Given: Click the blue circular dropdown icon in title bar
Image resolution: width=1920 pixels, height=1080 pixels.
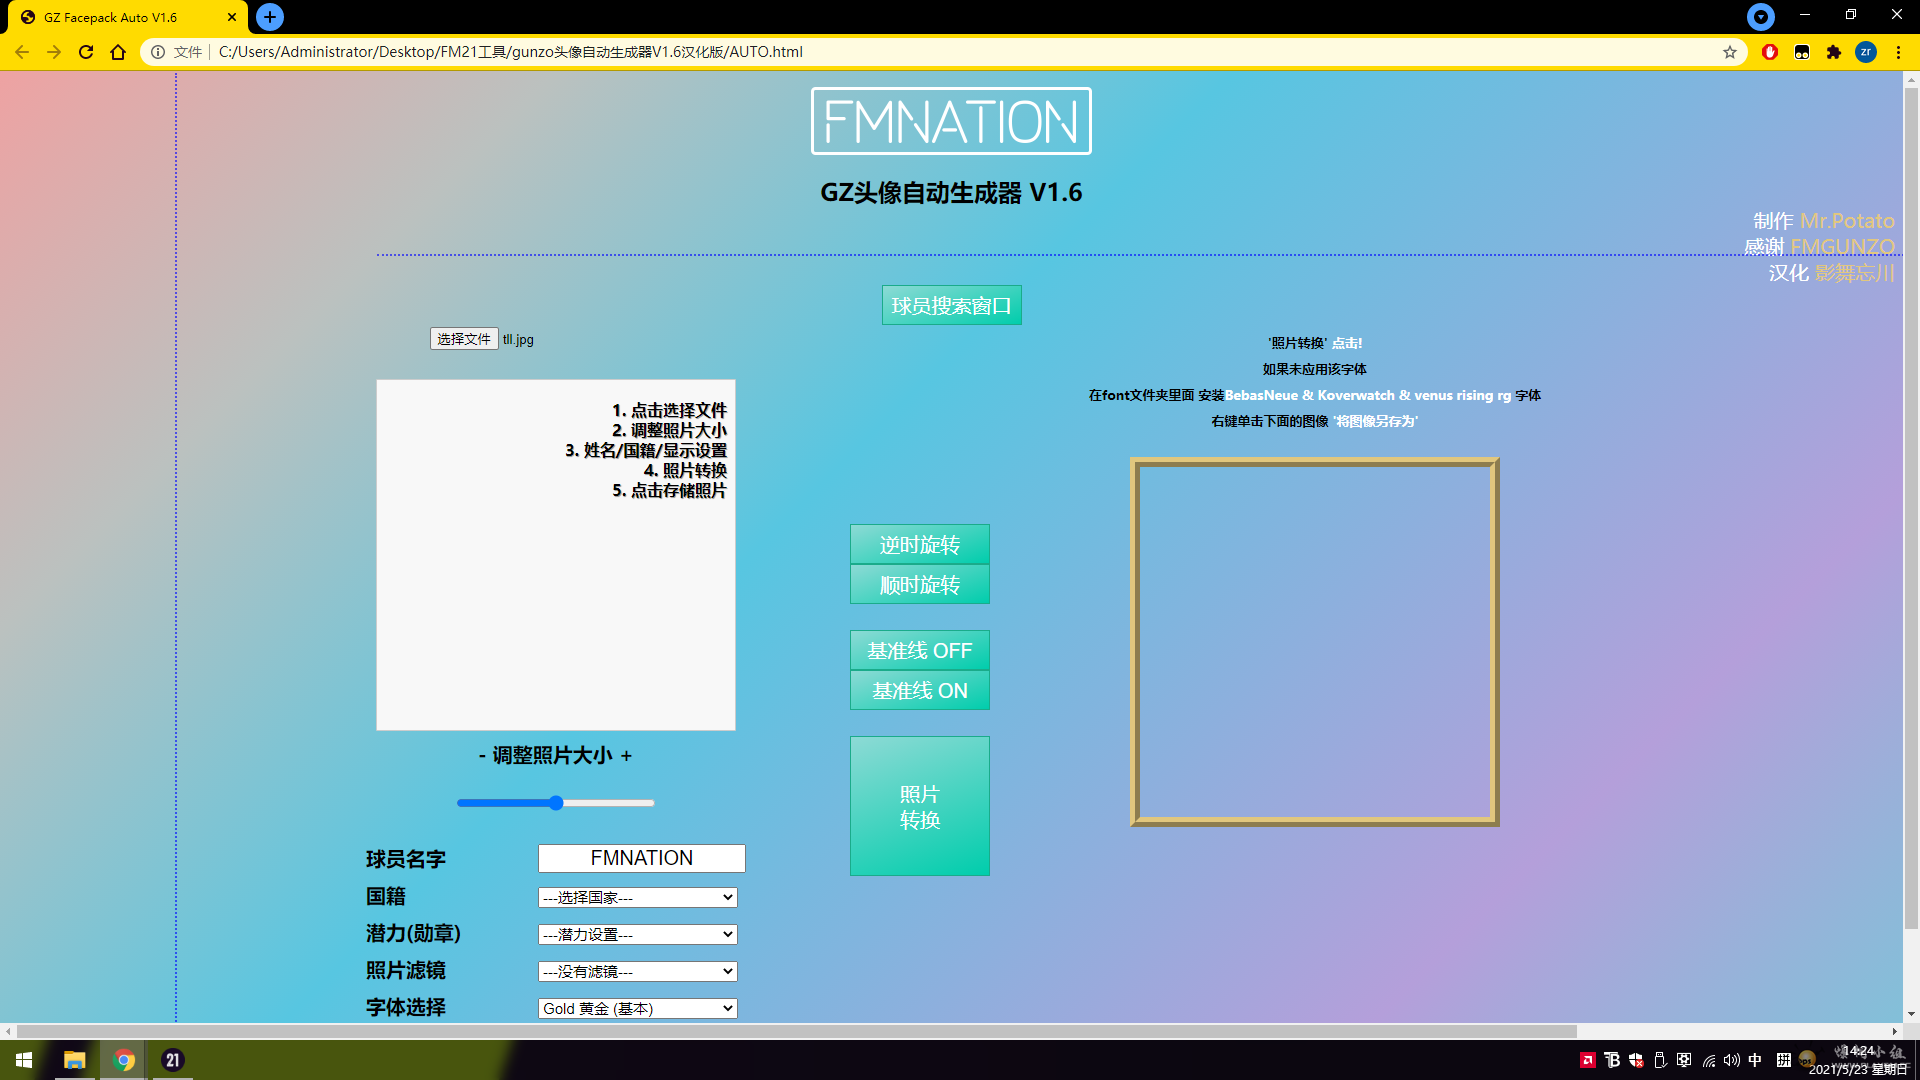Looking at the screenshot, I should (x=1761, y=16).
